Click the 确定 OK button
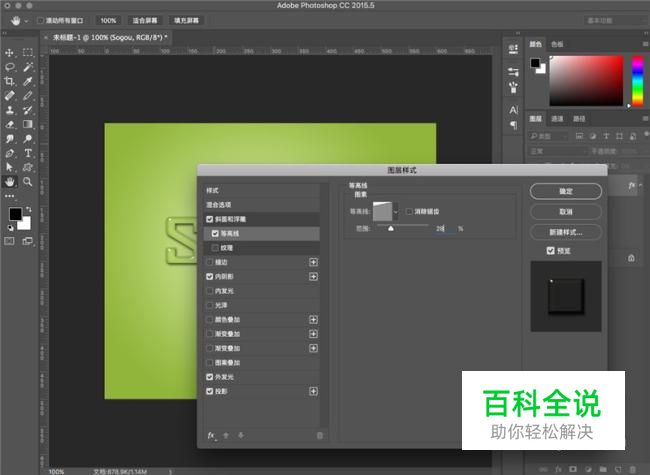The width and height of the screenshot is (650, 475). pyautogui.click(x=566, y=191)
